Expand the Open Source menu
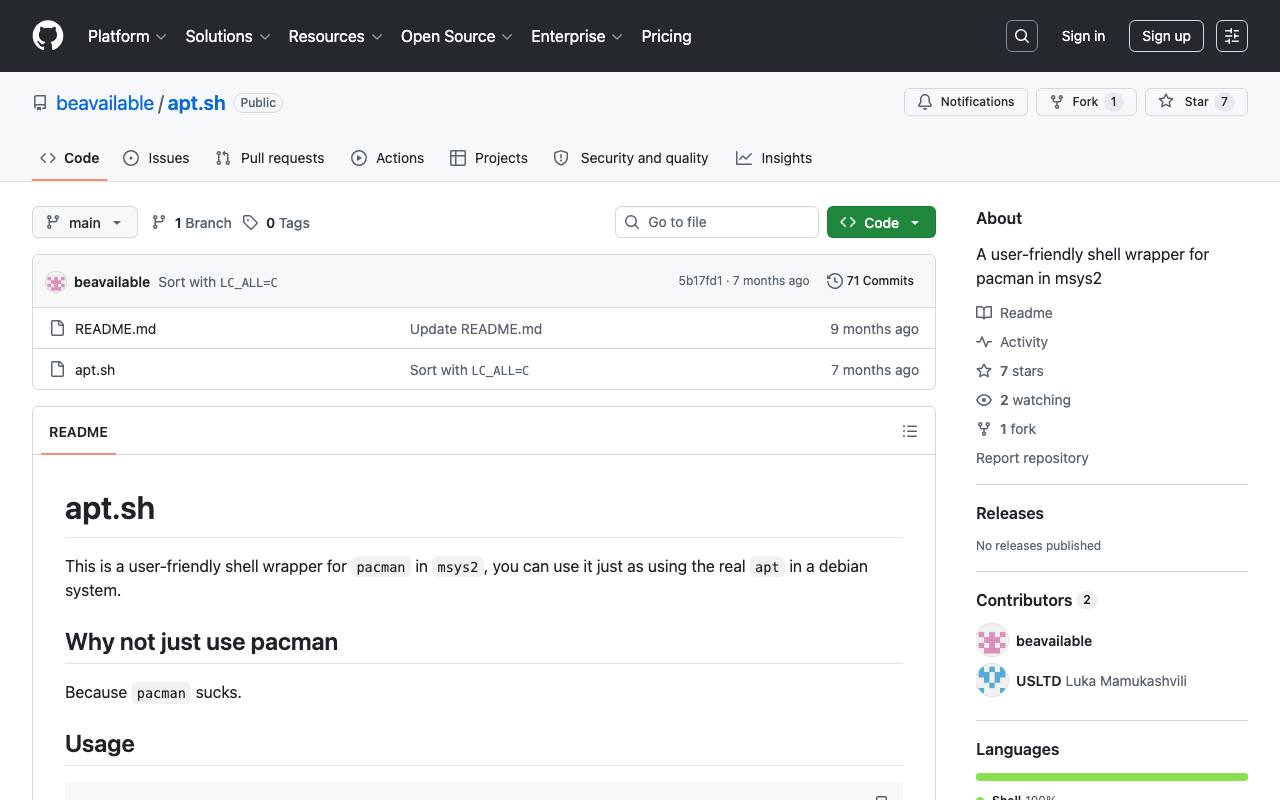 pyautogui.click(x=457, y=36)
